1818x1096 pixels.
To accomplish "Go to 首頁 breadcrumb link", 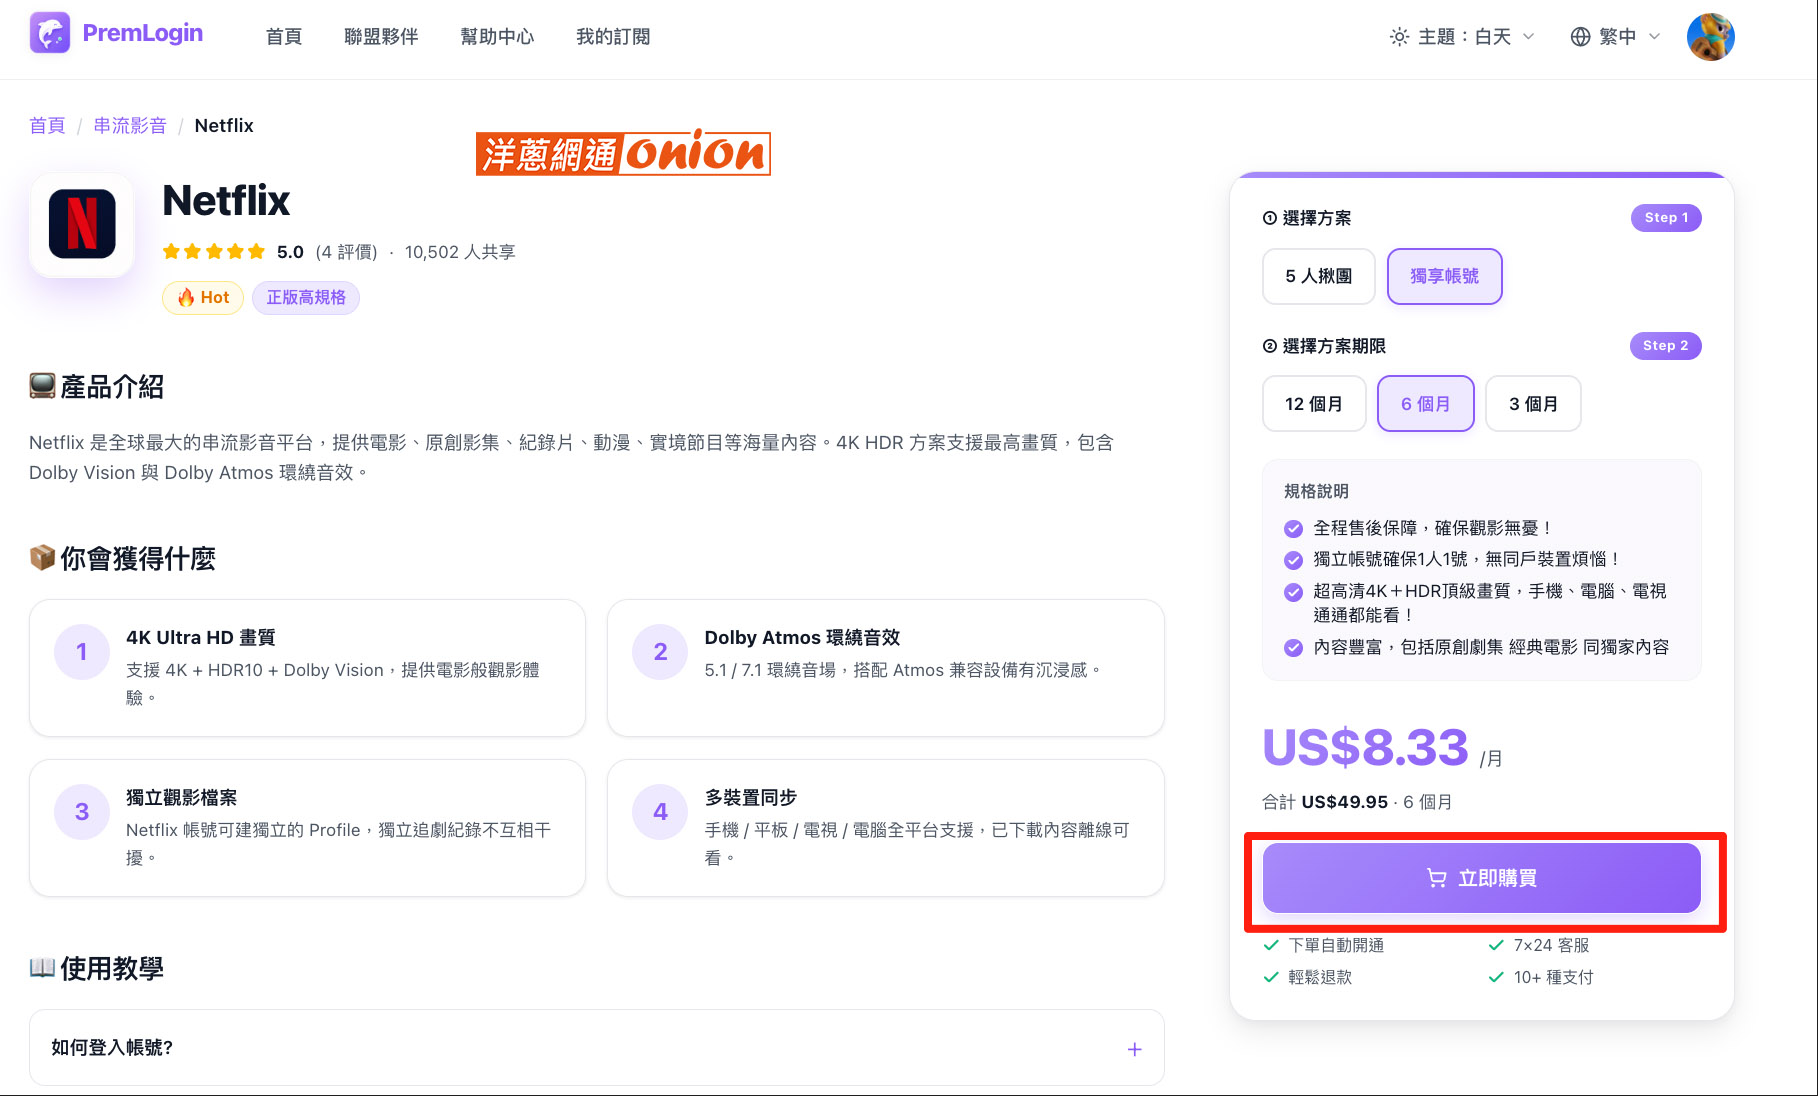I will click(47, 126).
